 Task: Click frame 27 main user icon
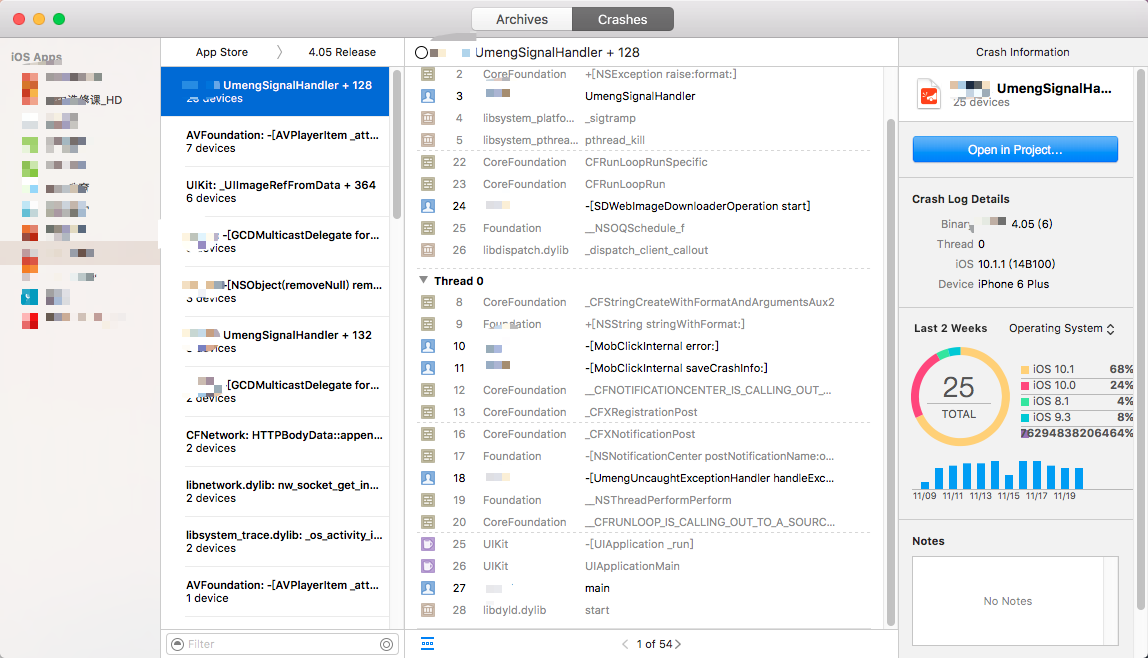[x=428, y=588]
